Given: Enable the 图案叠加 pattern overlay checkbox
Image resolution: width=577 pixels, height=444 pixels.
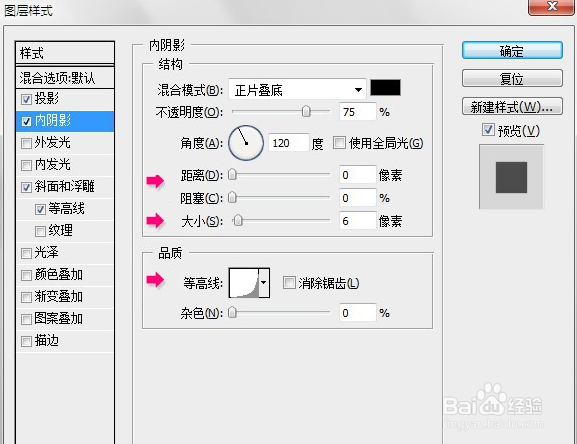Looking at the screenshot, I should coord(26,319).
